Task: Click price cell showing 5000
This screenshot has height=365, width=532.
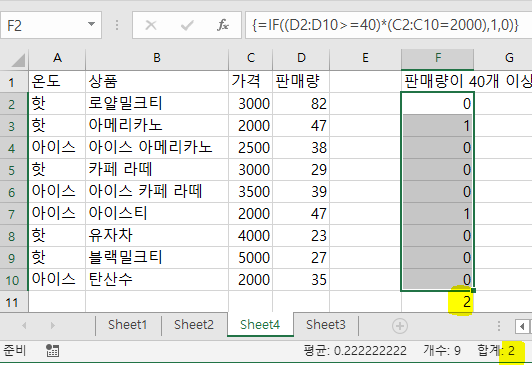Action: point(251,258)
